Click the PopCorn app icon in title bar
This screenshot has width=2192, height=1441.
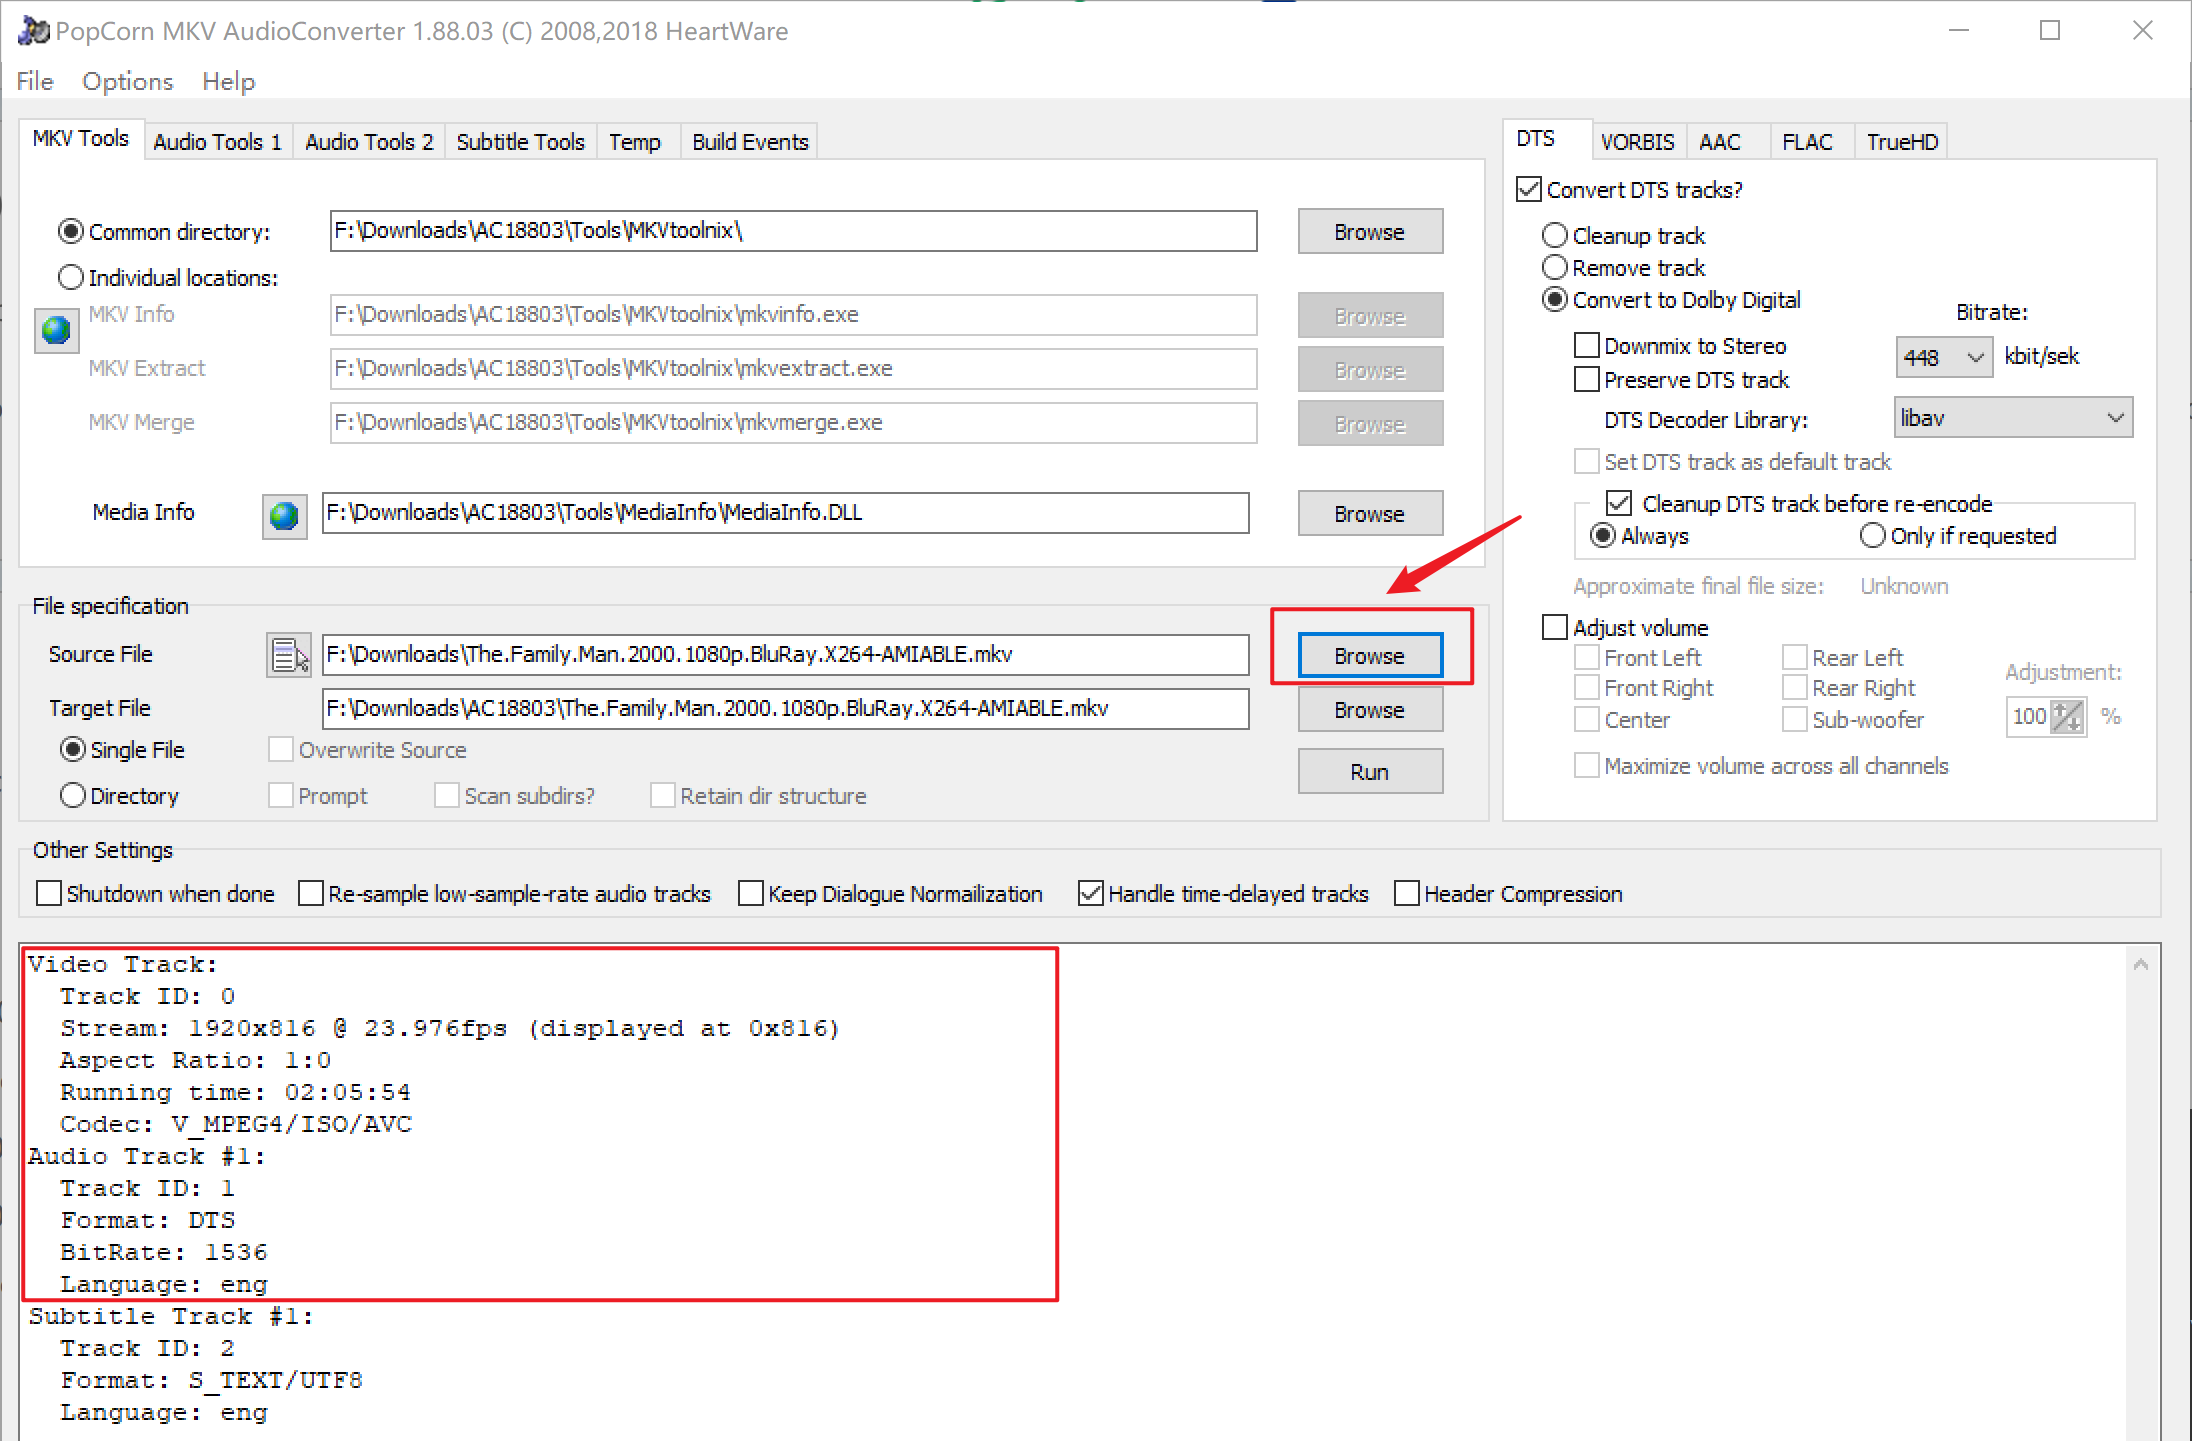pyautogui.click(x=33, y=31)
